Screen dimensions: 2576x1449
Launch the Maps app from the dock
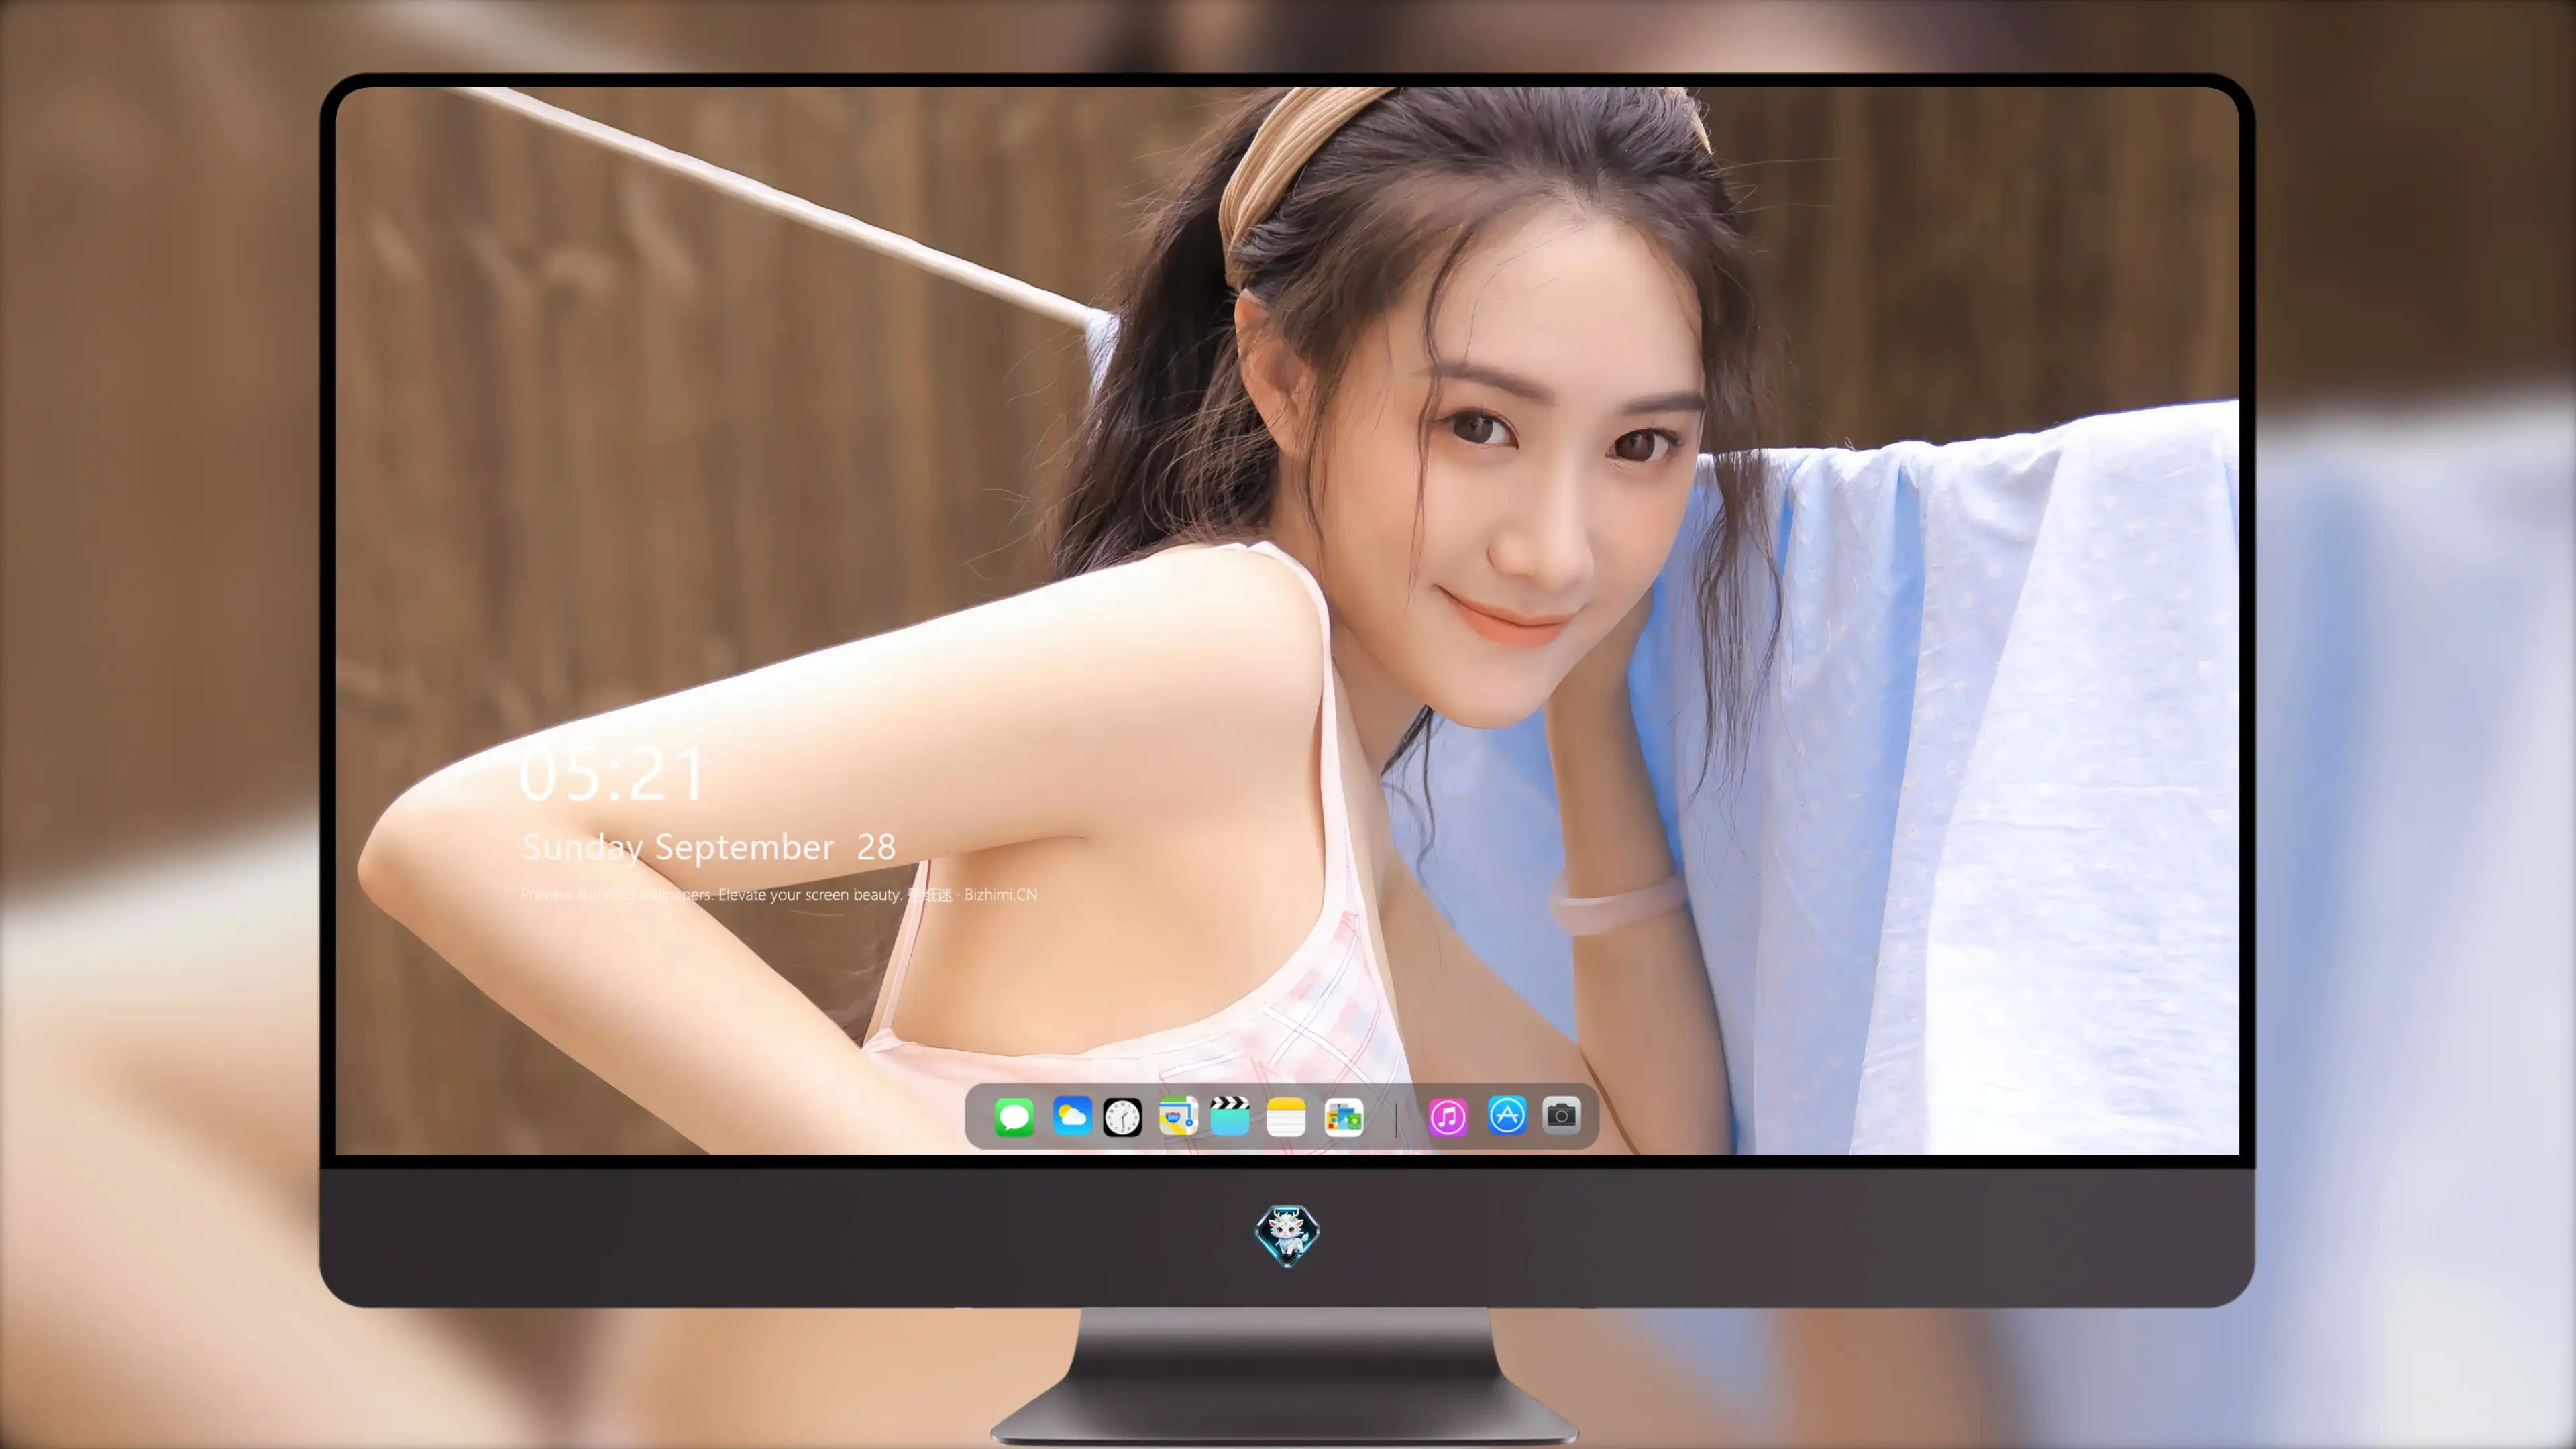click(x=1178, y=1116)
